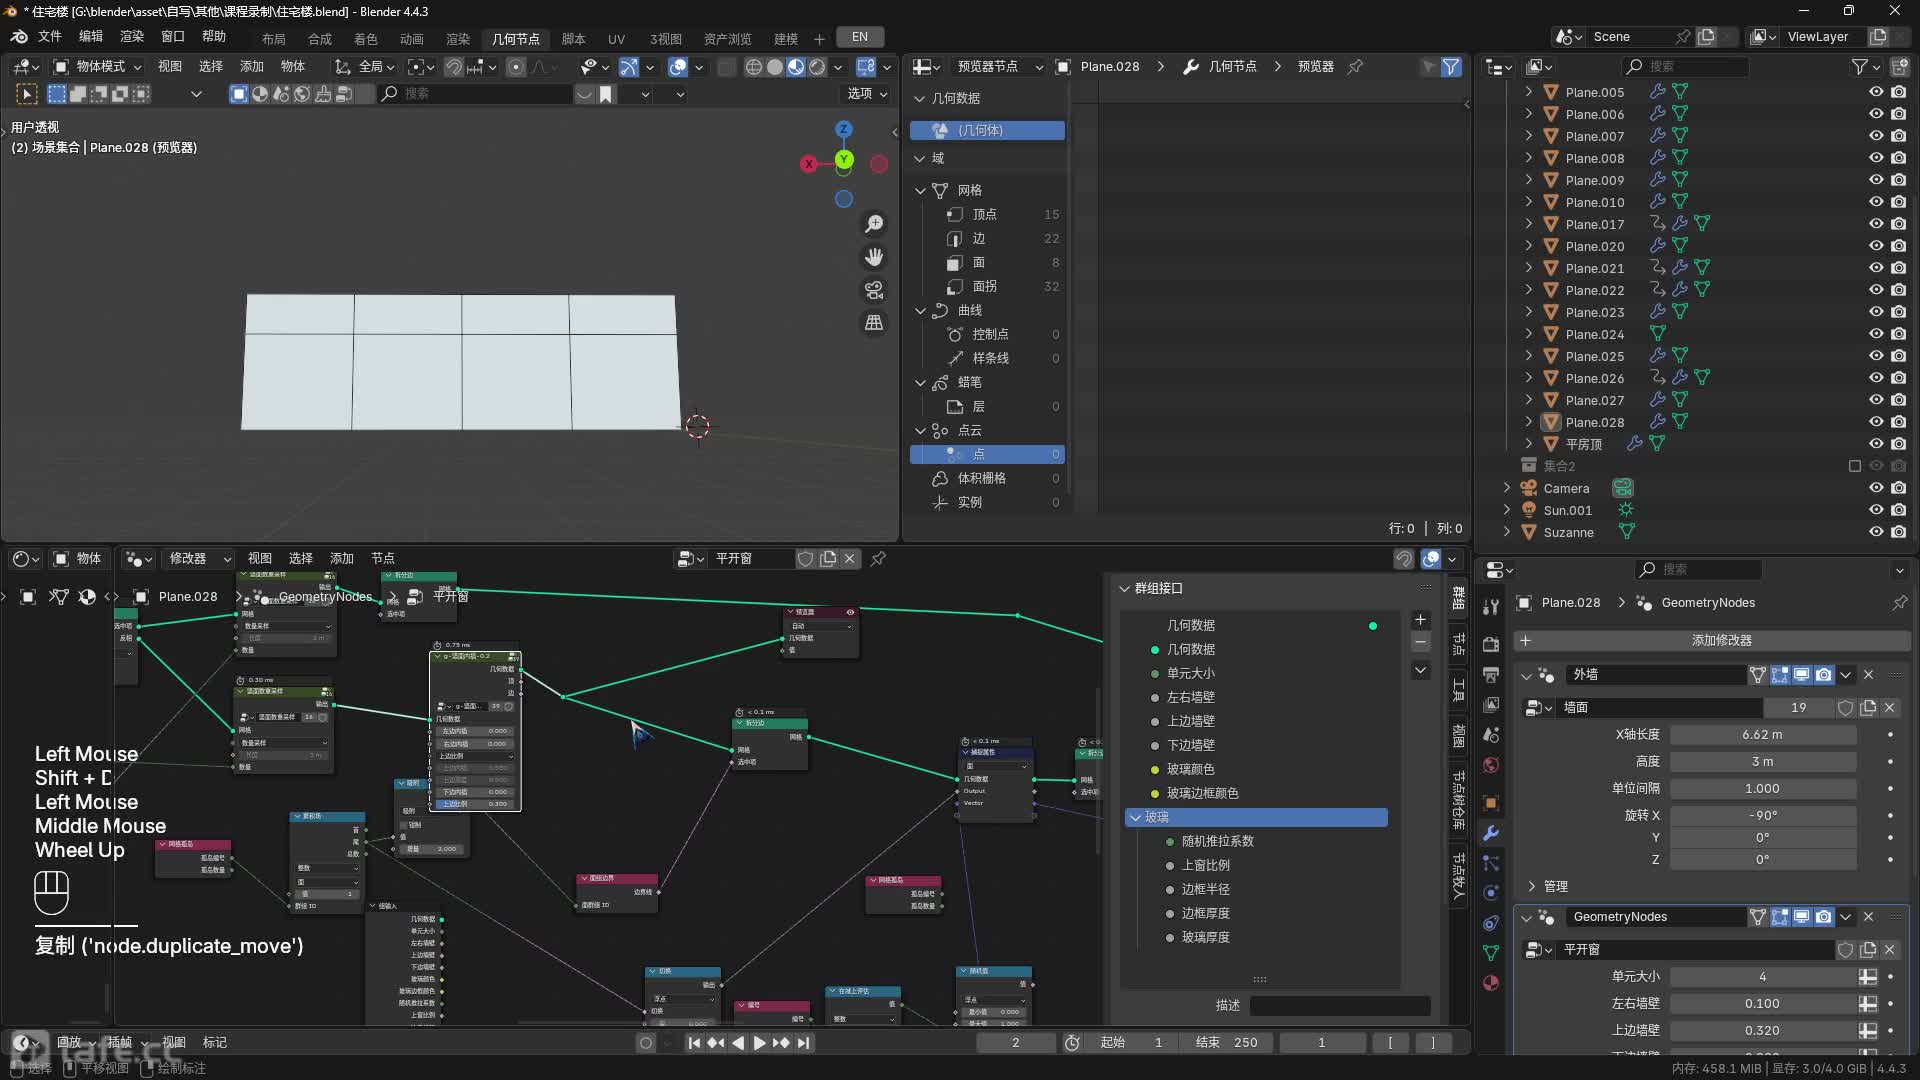Select solid viewport shading sphere

coord(774,67)
